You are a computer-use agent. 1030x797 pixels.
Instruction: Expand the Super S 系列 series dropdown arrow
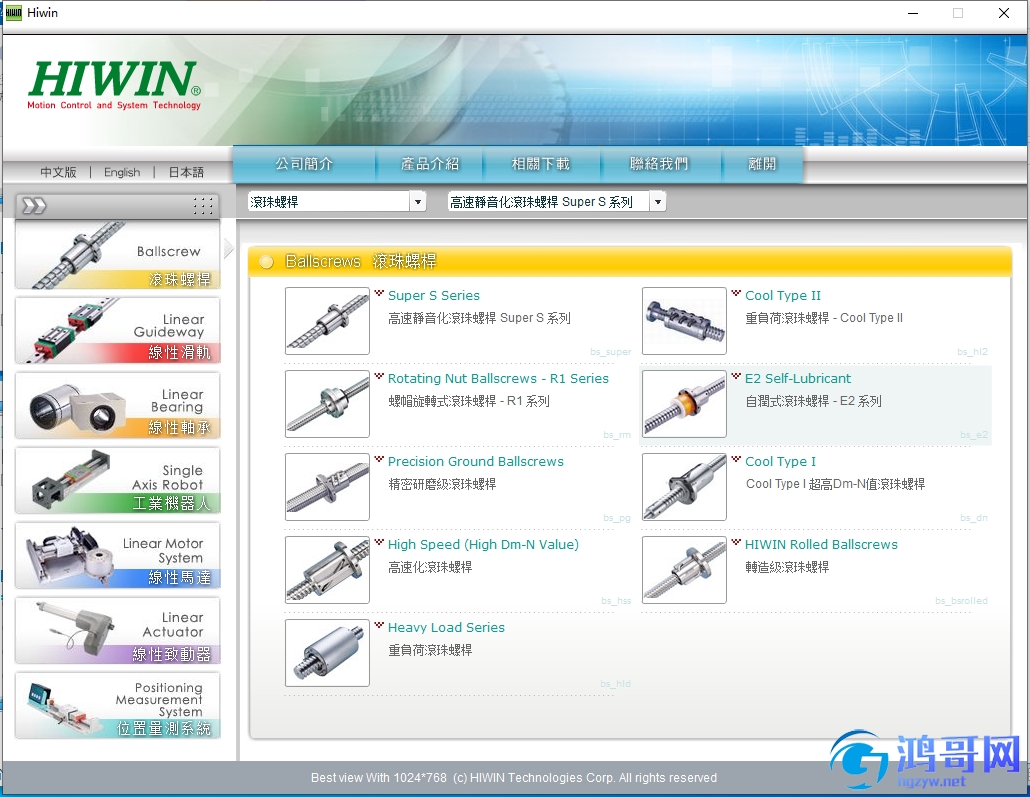pos(658,202)
